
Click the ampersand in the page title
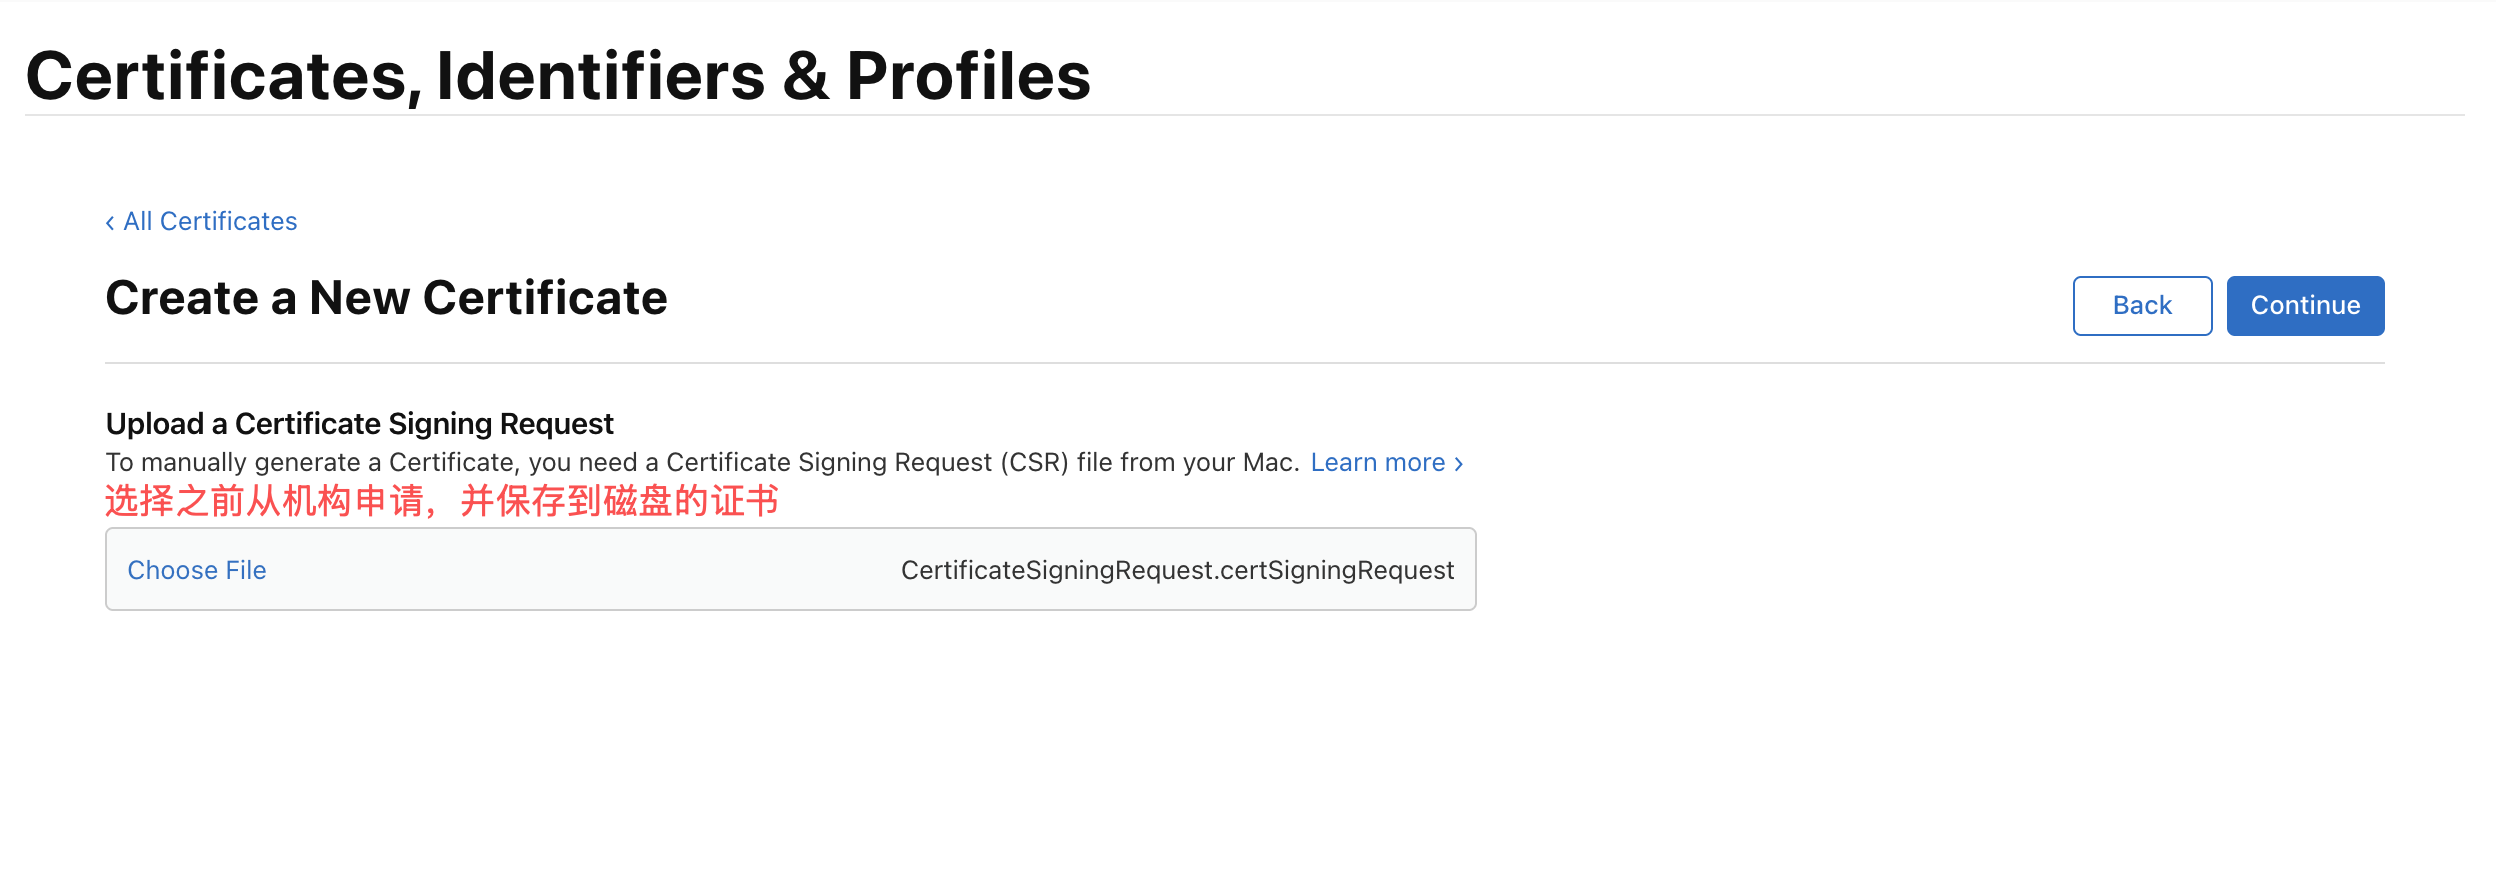coord(805,77)
